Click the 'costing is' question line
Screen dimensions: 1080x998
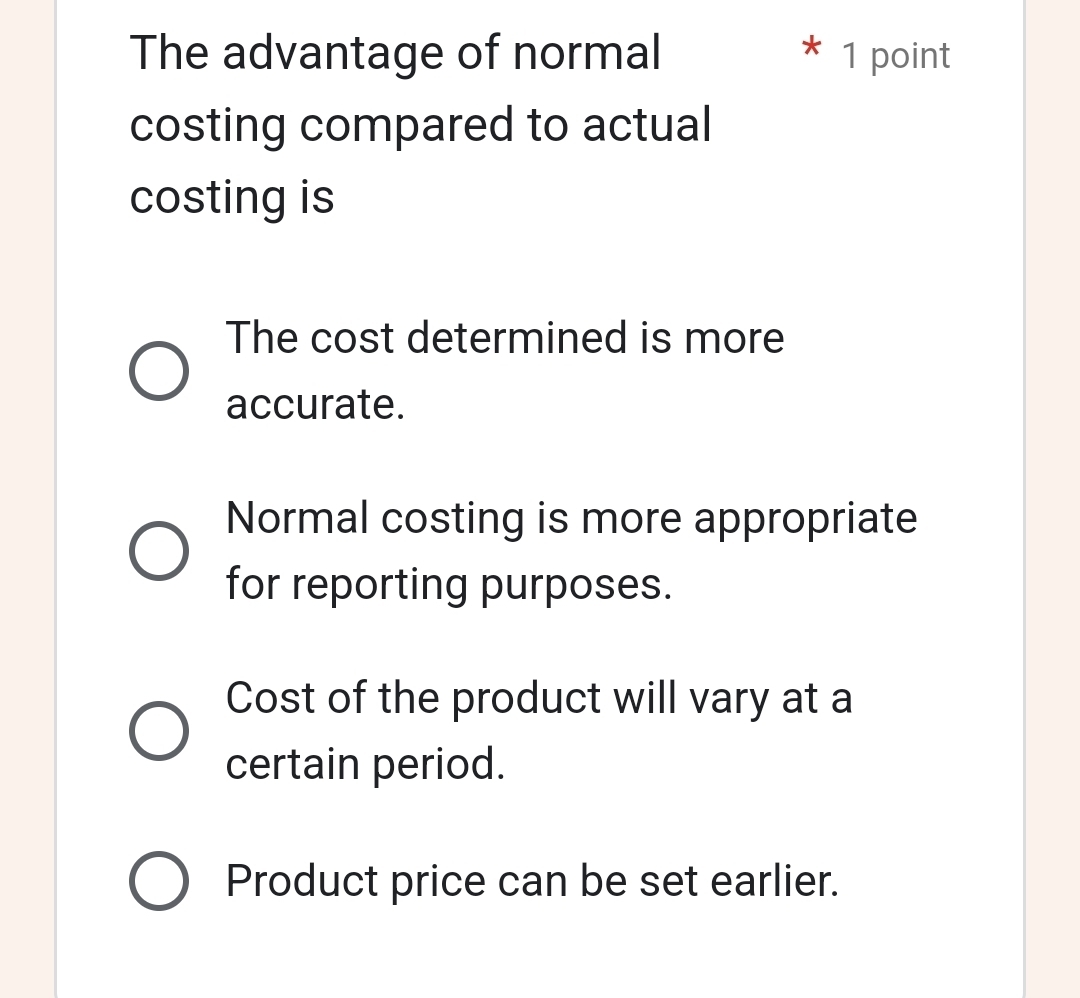pos(232,197)
